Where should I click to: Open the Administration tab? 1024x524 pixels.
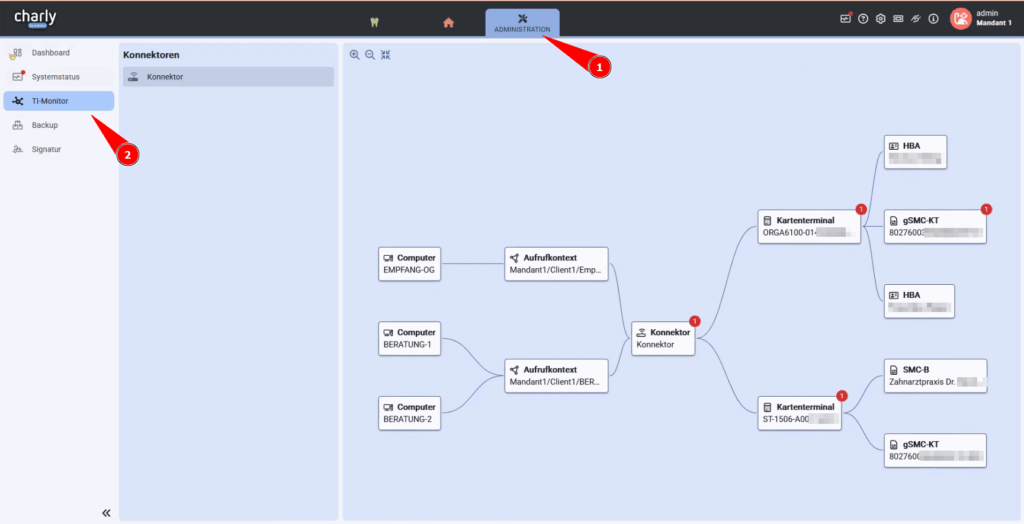tap(522, 23)
